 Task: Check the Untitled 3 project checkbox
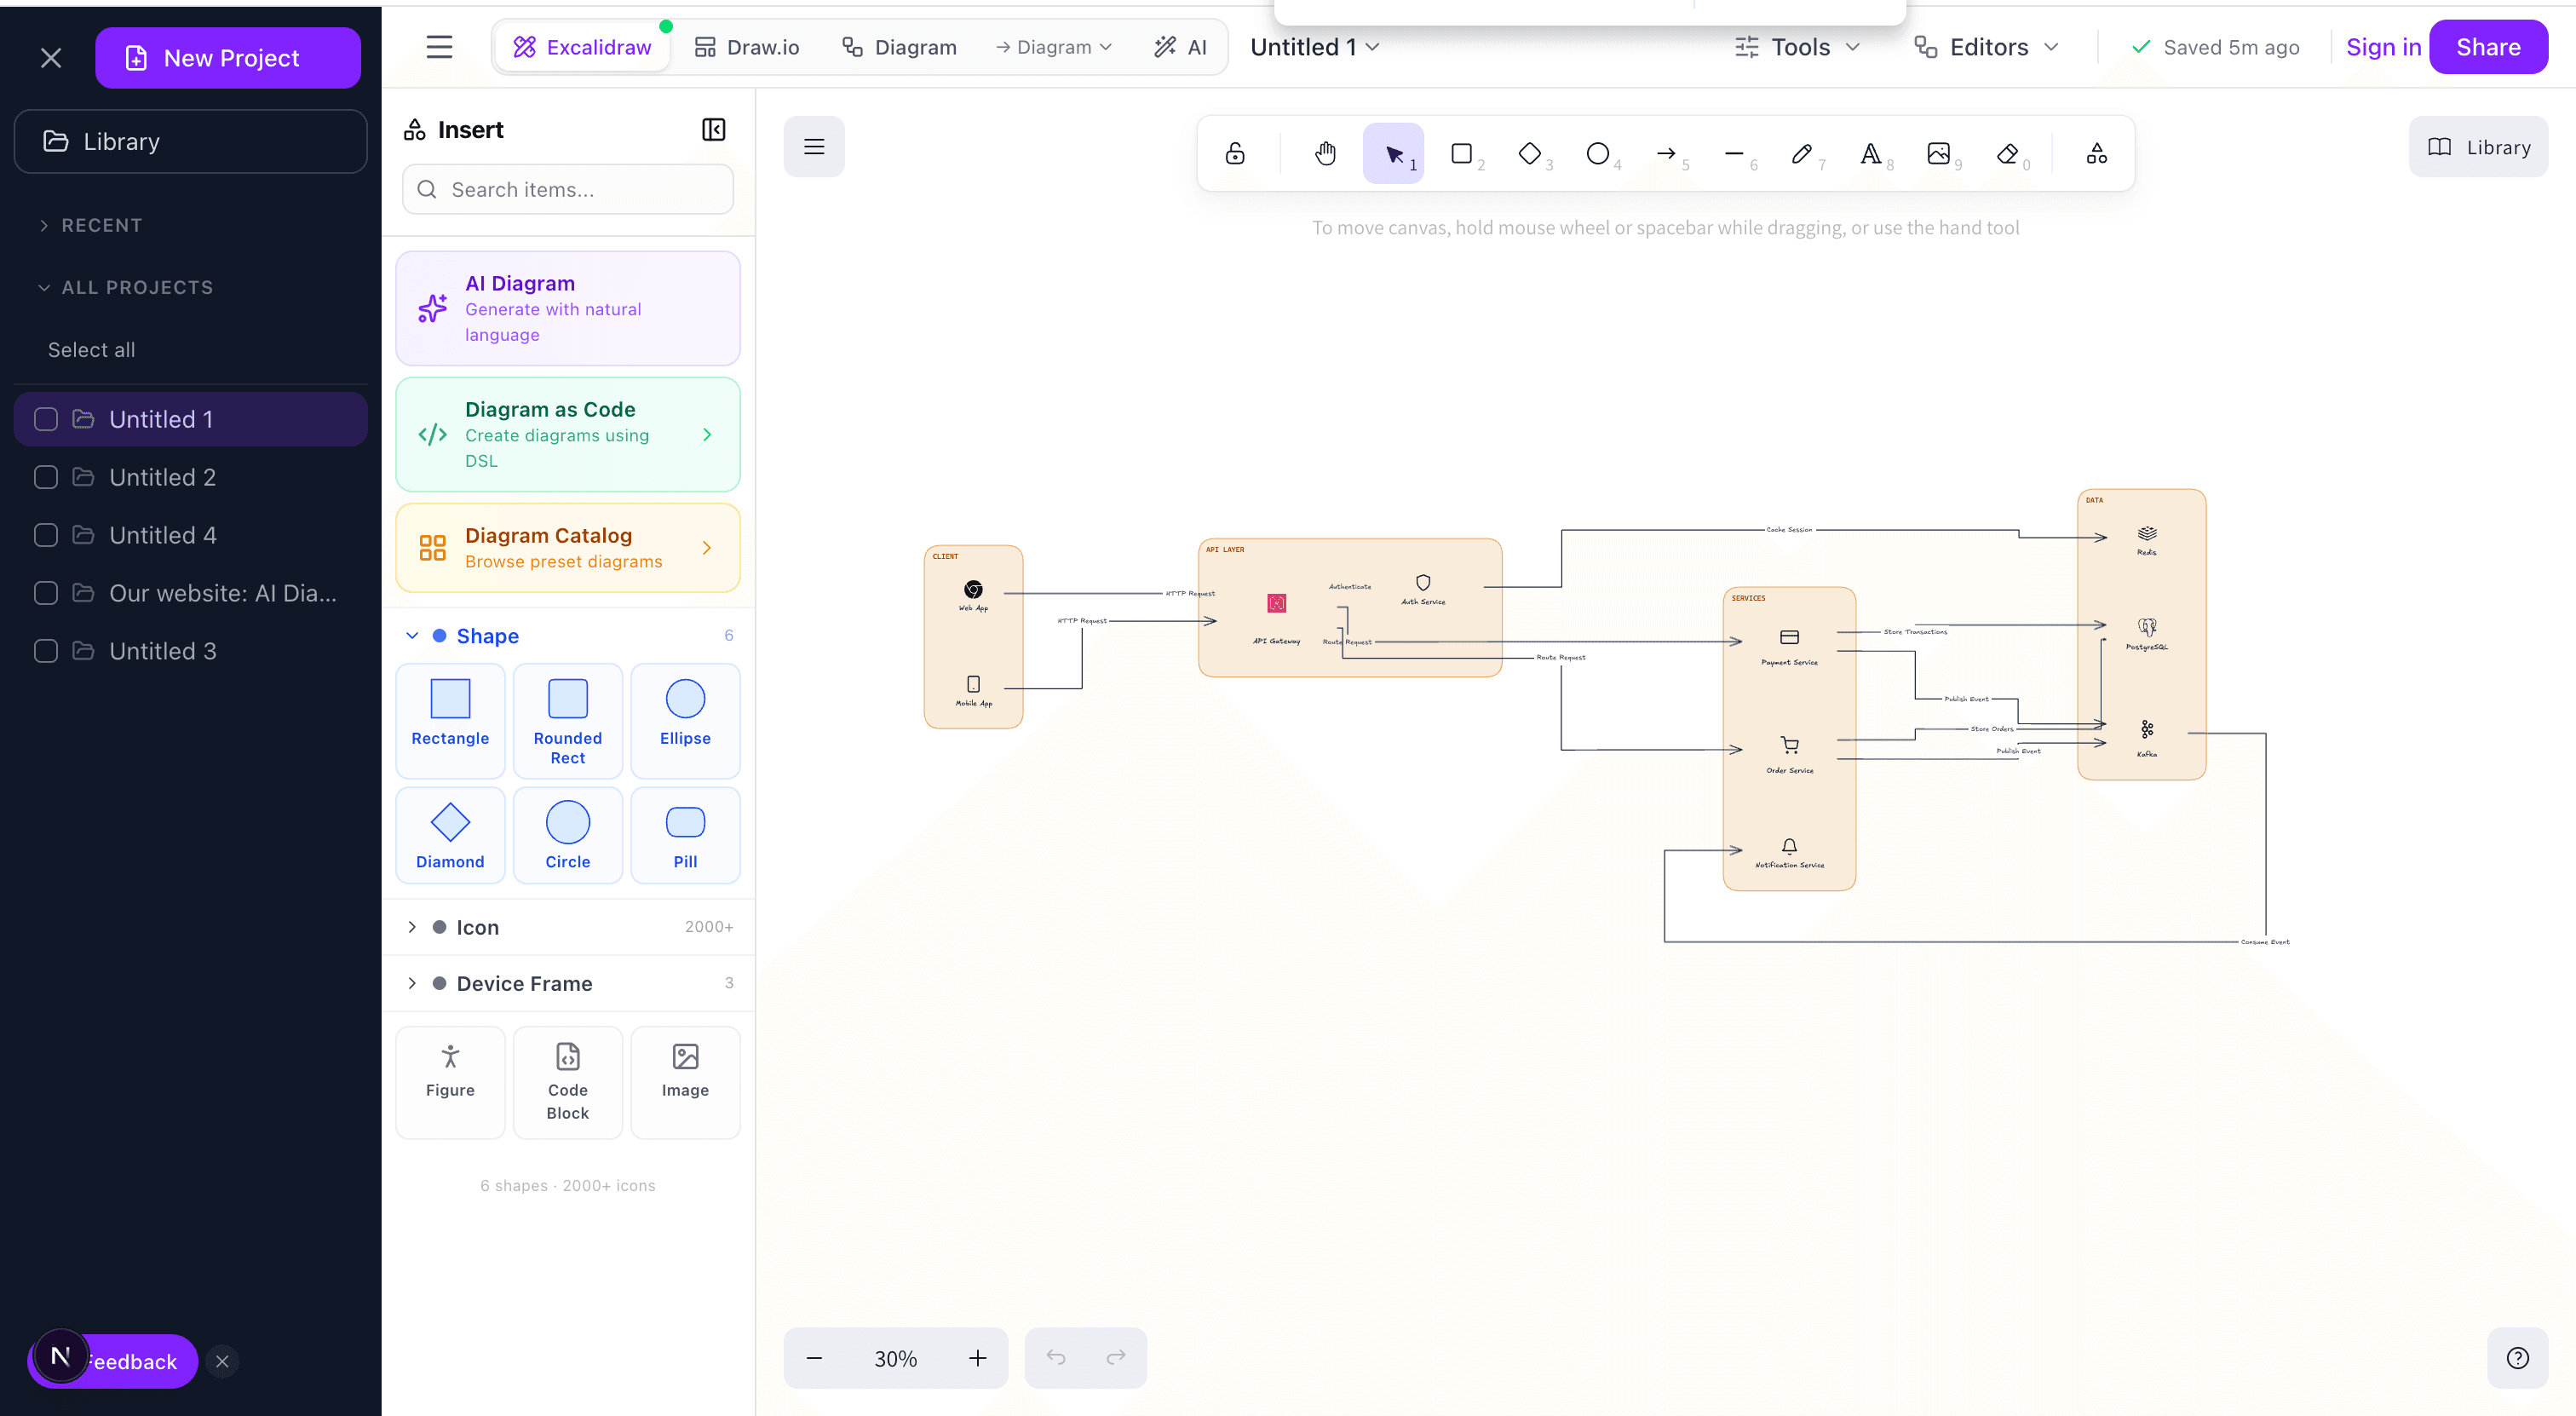[x=46, y=651]
